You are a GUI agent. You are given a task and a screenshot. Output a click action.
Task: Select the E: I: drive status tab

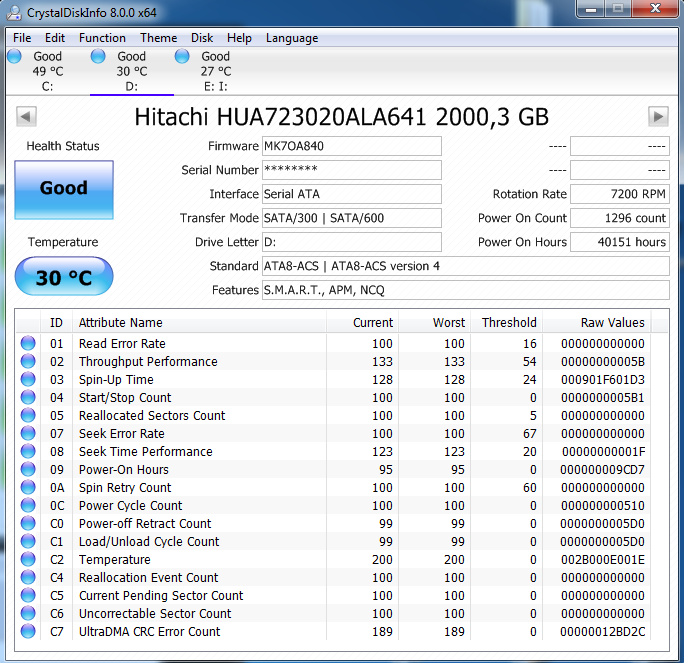coord(215,71)
